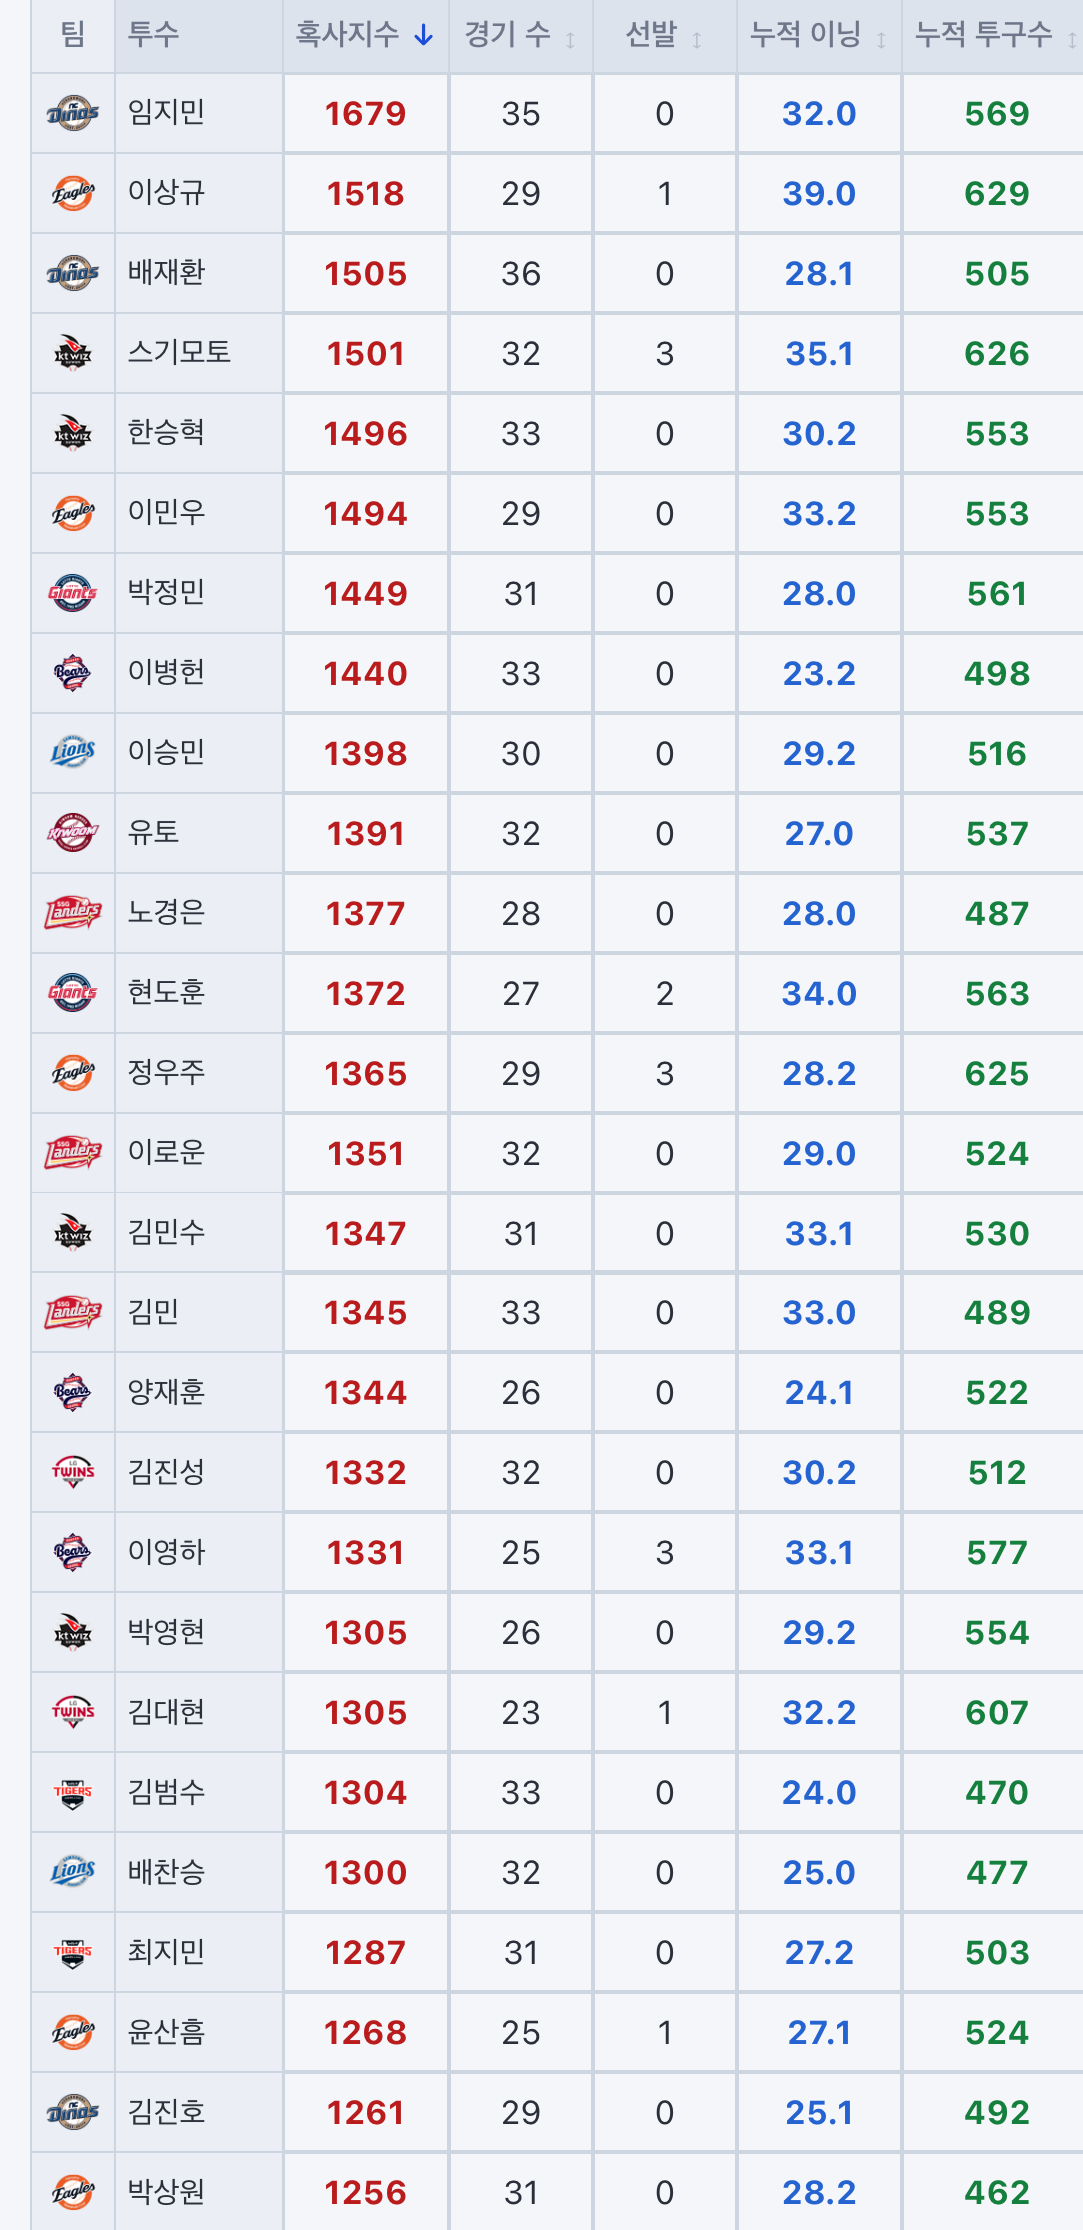This screenshot has width=1083, height=2230.
Task: Click the Eagles logo beside 이상규
Action: [73, 193]
